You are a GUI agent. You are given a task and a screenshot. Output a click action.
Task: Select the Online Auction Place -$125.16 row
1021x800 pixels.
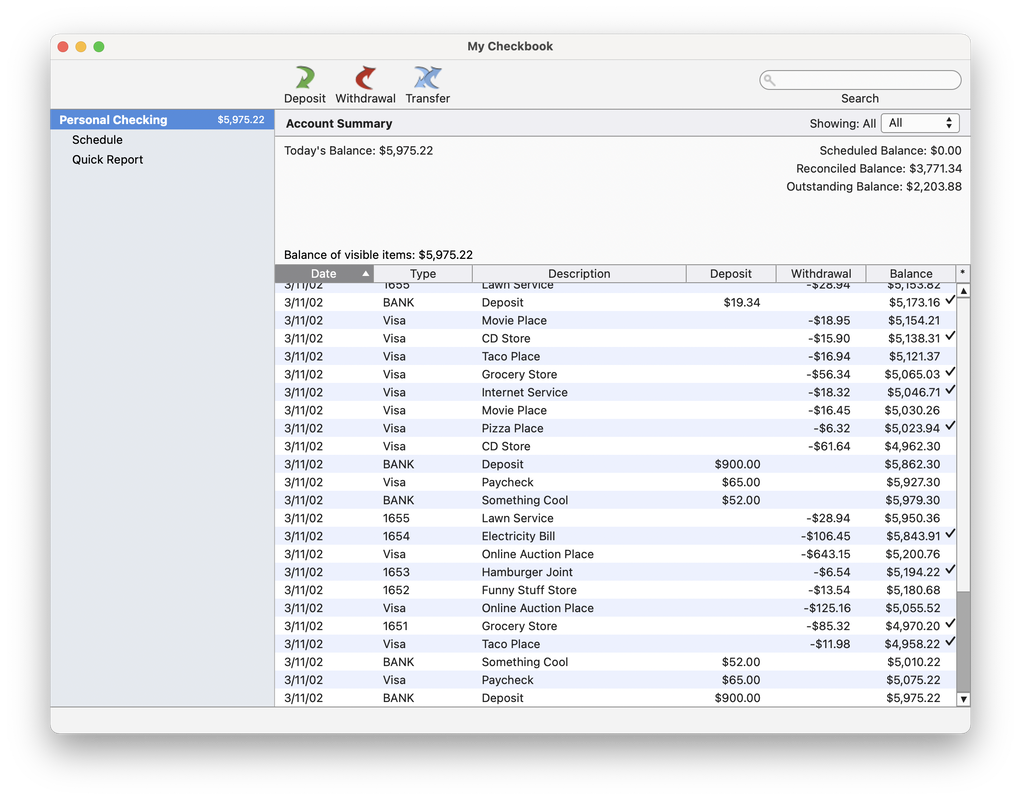point(616,608)
